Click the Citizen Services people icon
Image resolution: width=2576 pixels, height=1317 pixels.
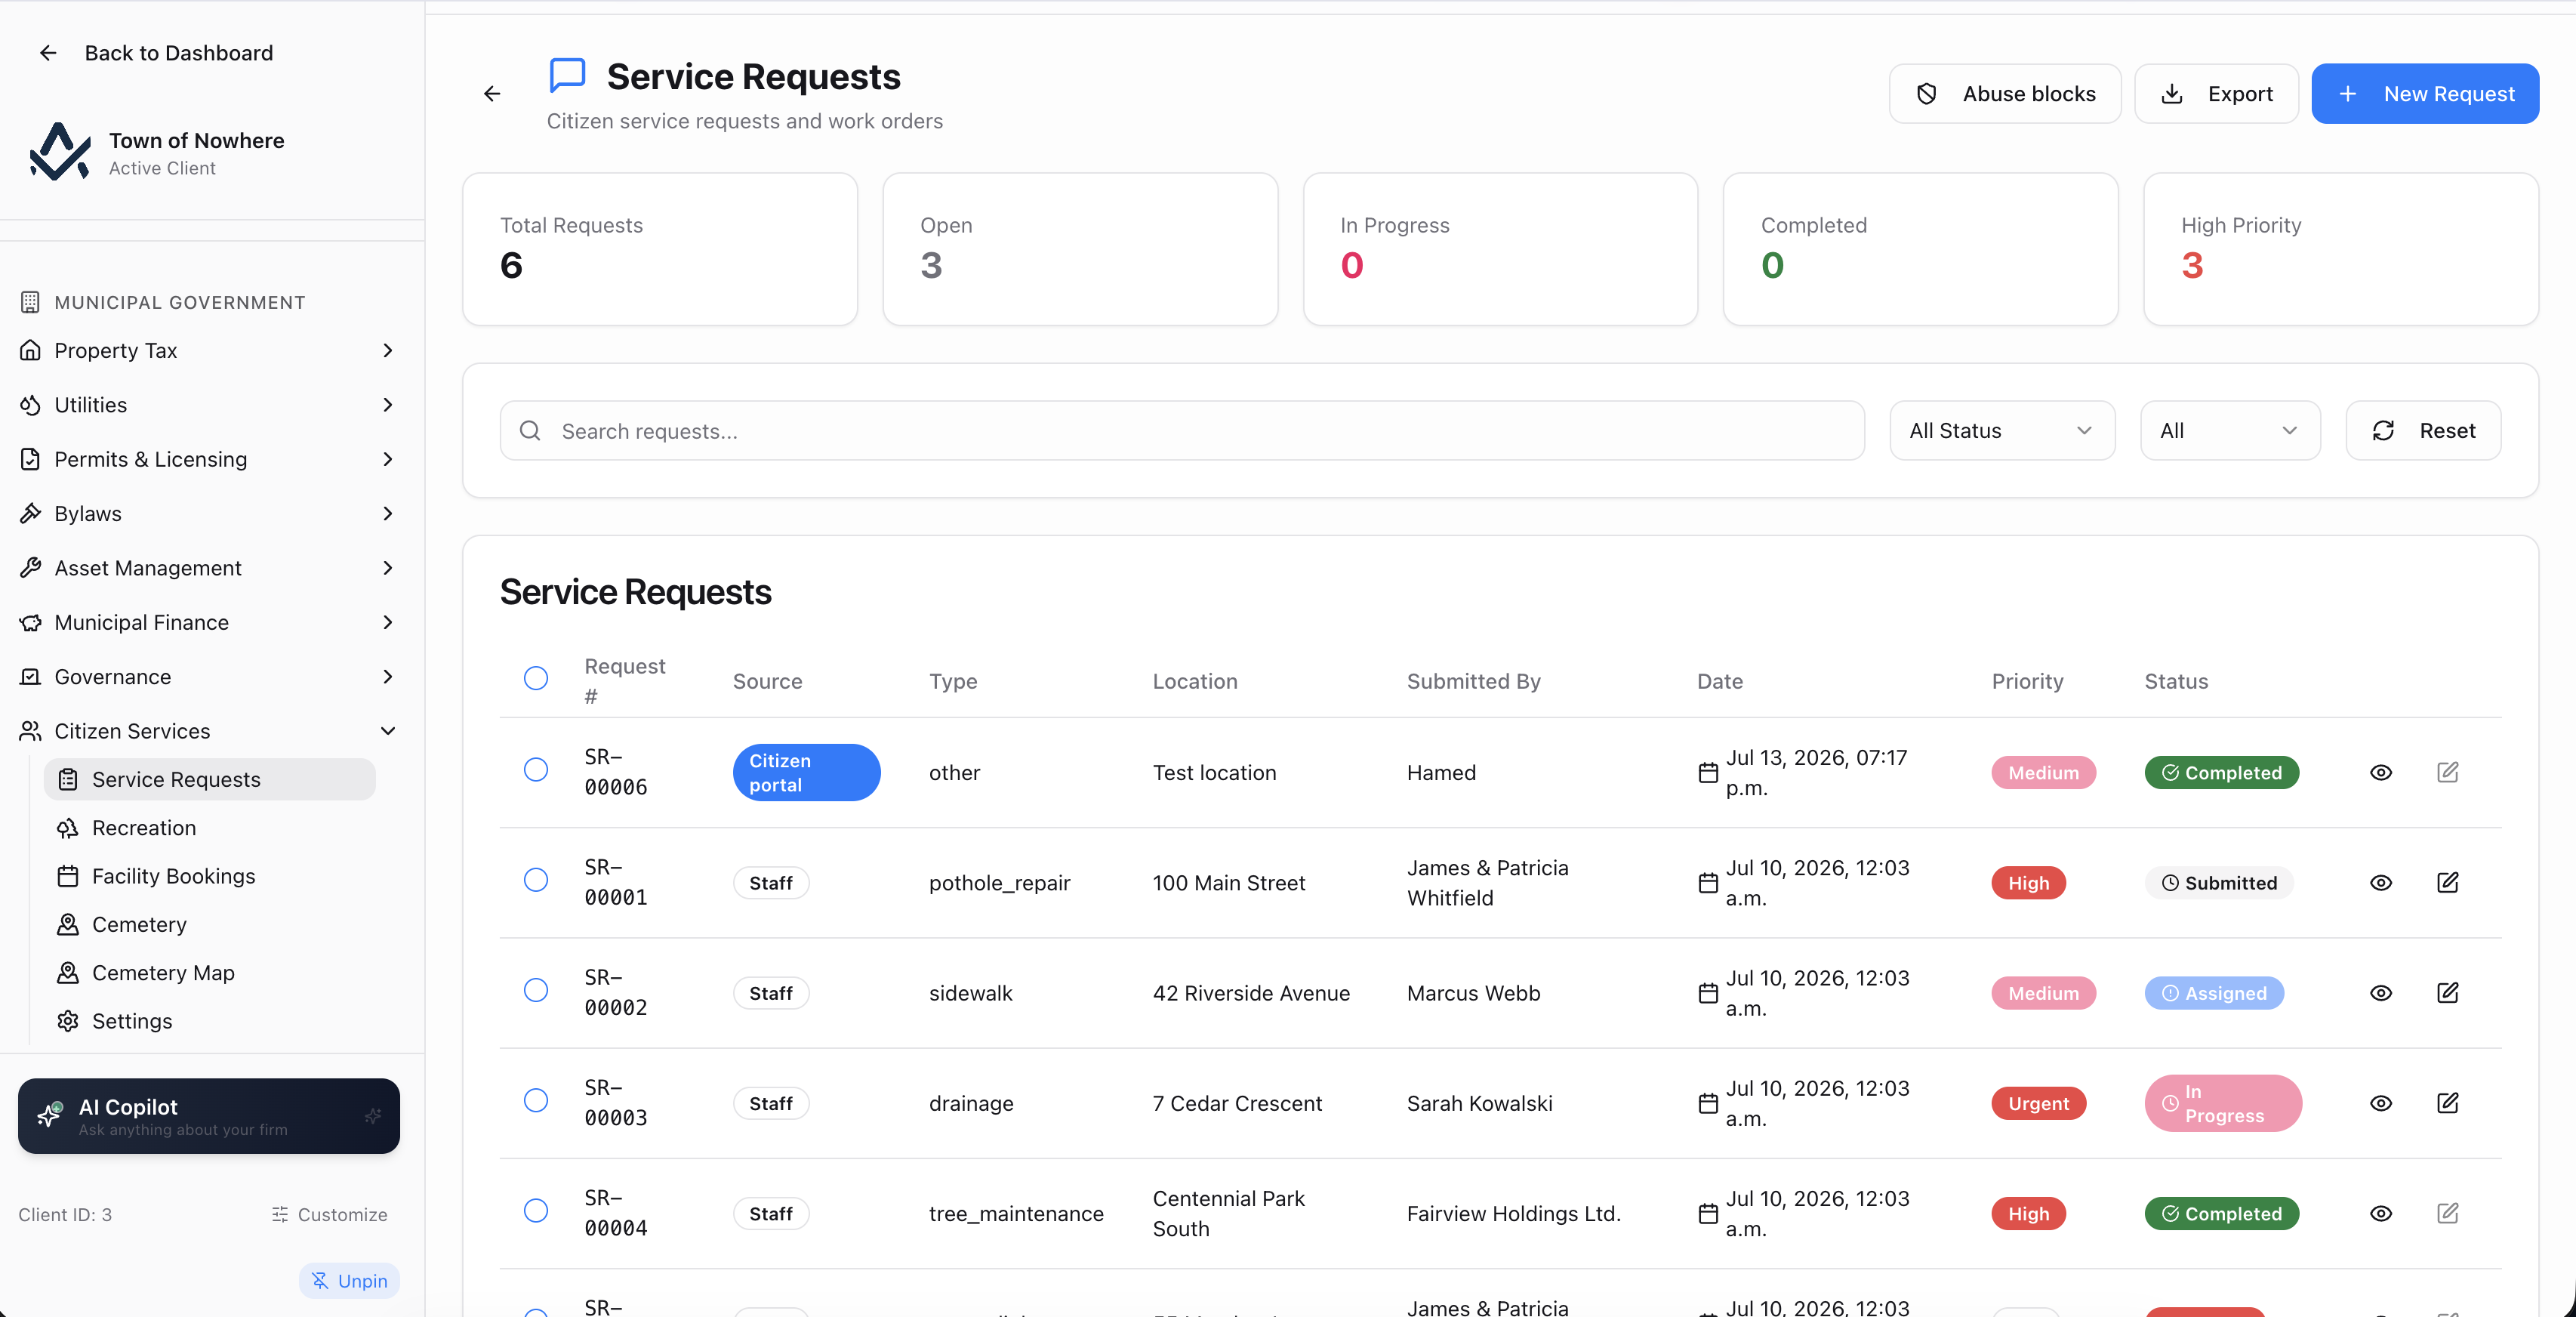click(31, 731)
